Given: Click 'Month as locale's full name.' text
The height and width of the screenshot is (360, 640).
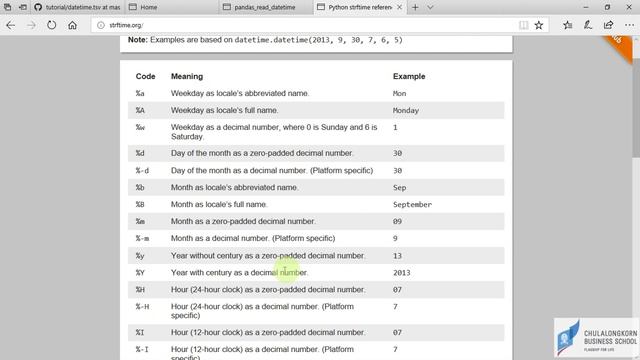Looking at the screenshot, I should [x=219, y=204].
